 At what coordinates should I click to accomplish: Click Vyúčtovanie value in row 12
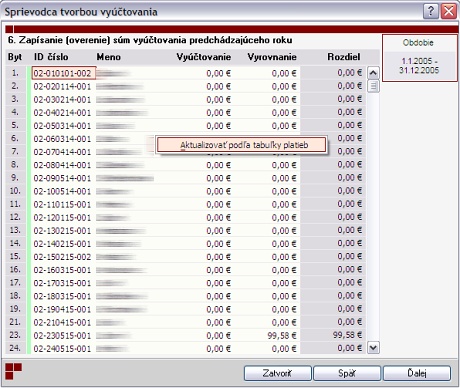click(218, 218)
